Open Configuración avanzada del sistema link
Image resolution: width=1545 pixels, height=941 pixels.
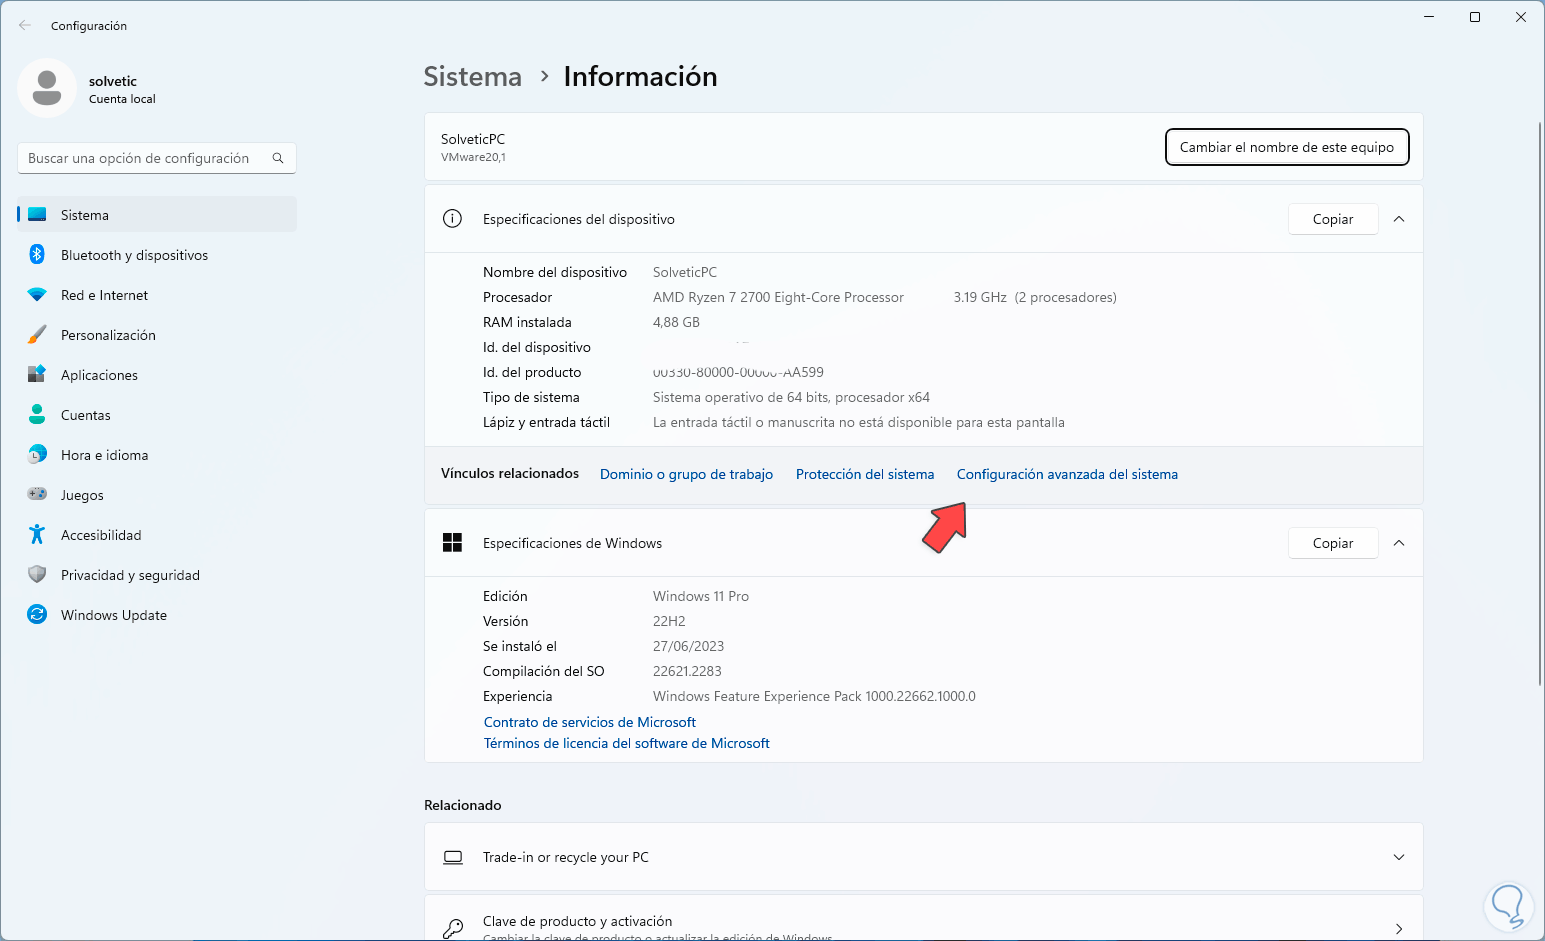(1067, 474)
